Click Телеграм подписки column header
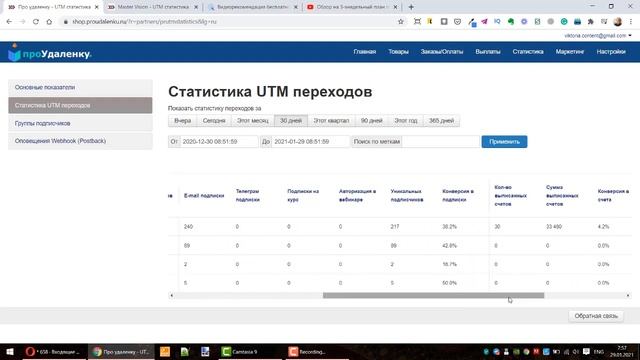The width and height of the screenshot is (640, 360). click(x=248, y=196)
